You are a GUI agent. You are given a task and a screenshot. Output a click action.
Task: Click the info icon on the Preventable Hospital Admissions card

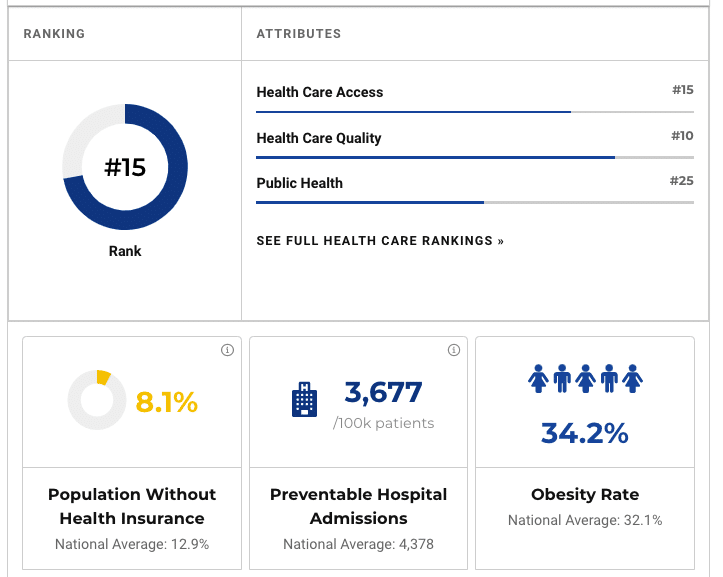(454, 350)
